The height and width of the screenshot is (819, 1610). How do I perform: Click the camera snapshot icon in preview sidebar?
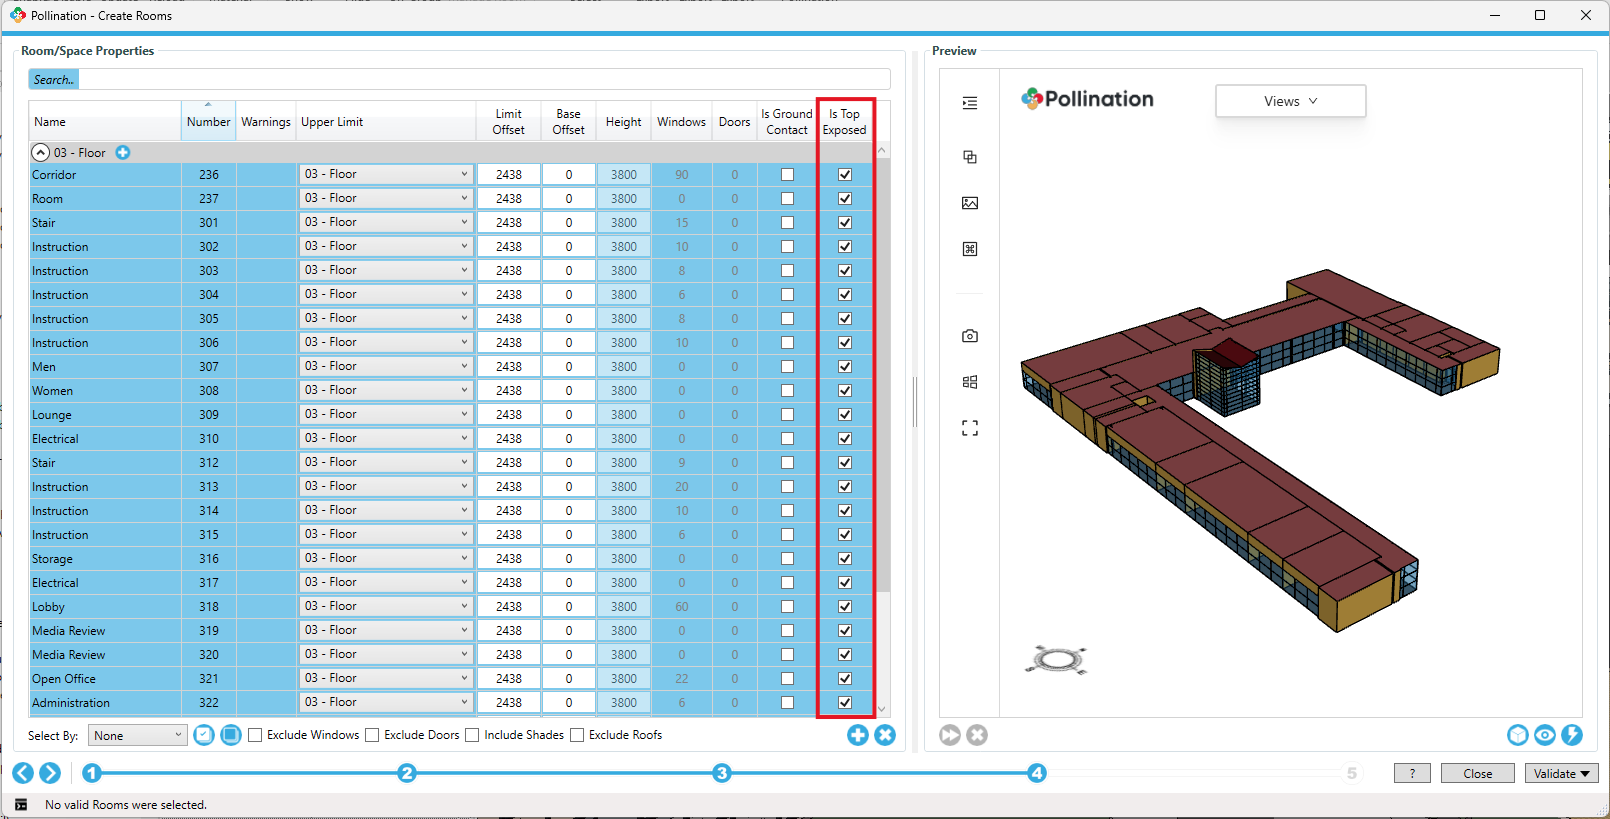click(x=969, y=336)
